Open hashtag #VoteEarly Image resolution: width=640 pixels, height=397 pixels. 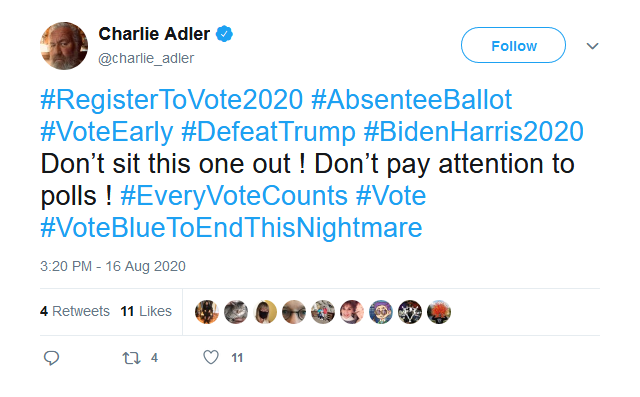tap(107, 132)
